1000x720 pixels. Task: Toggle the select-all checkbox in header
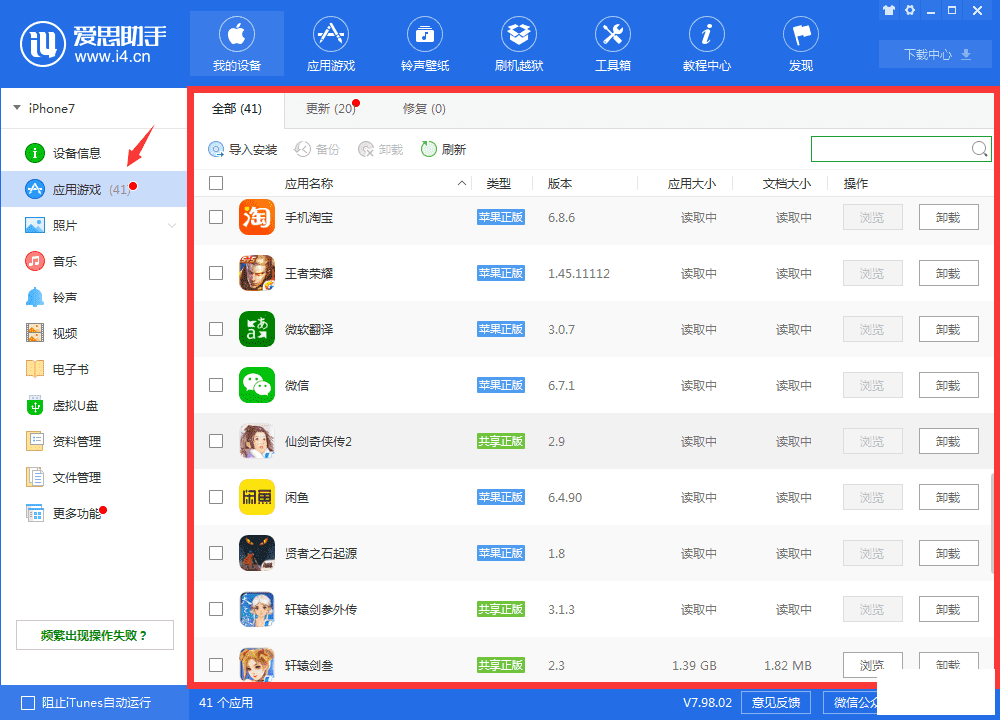click(x=216, y=183)
